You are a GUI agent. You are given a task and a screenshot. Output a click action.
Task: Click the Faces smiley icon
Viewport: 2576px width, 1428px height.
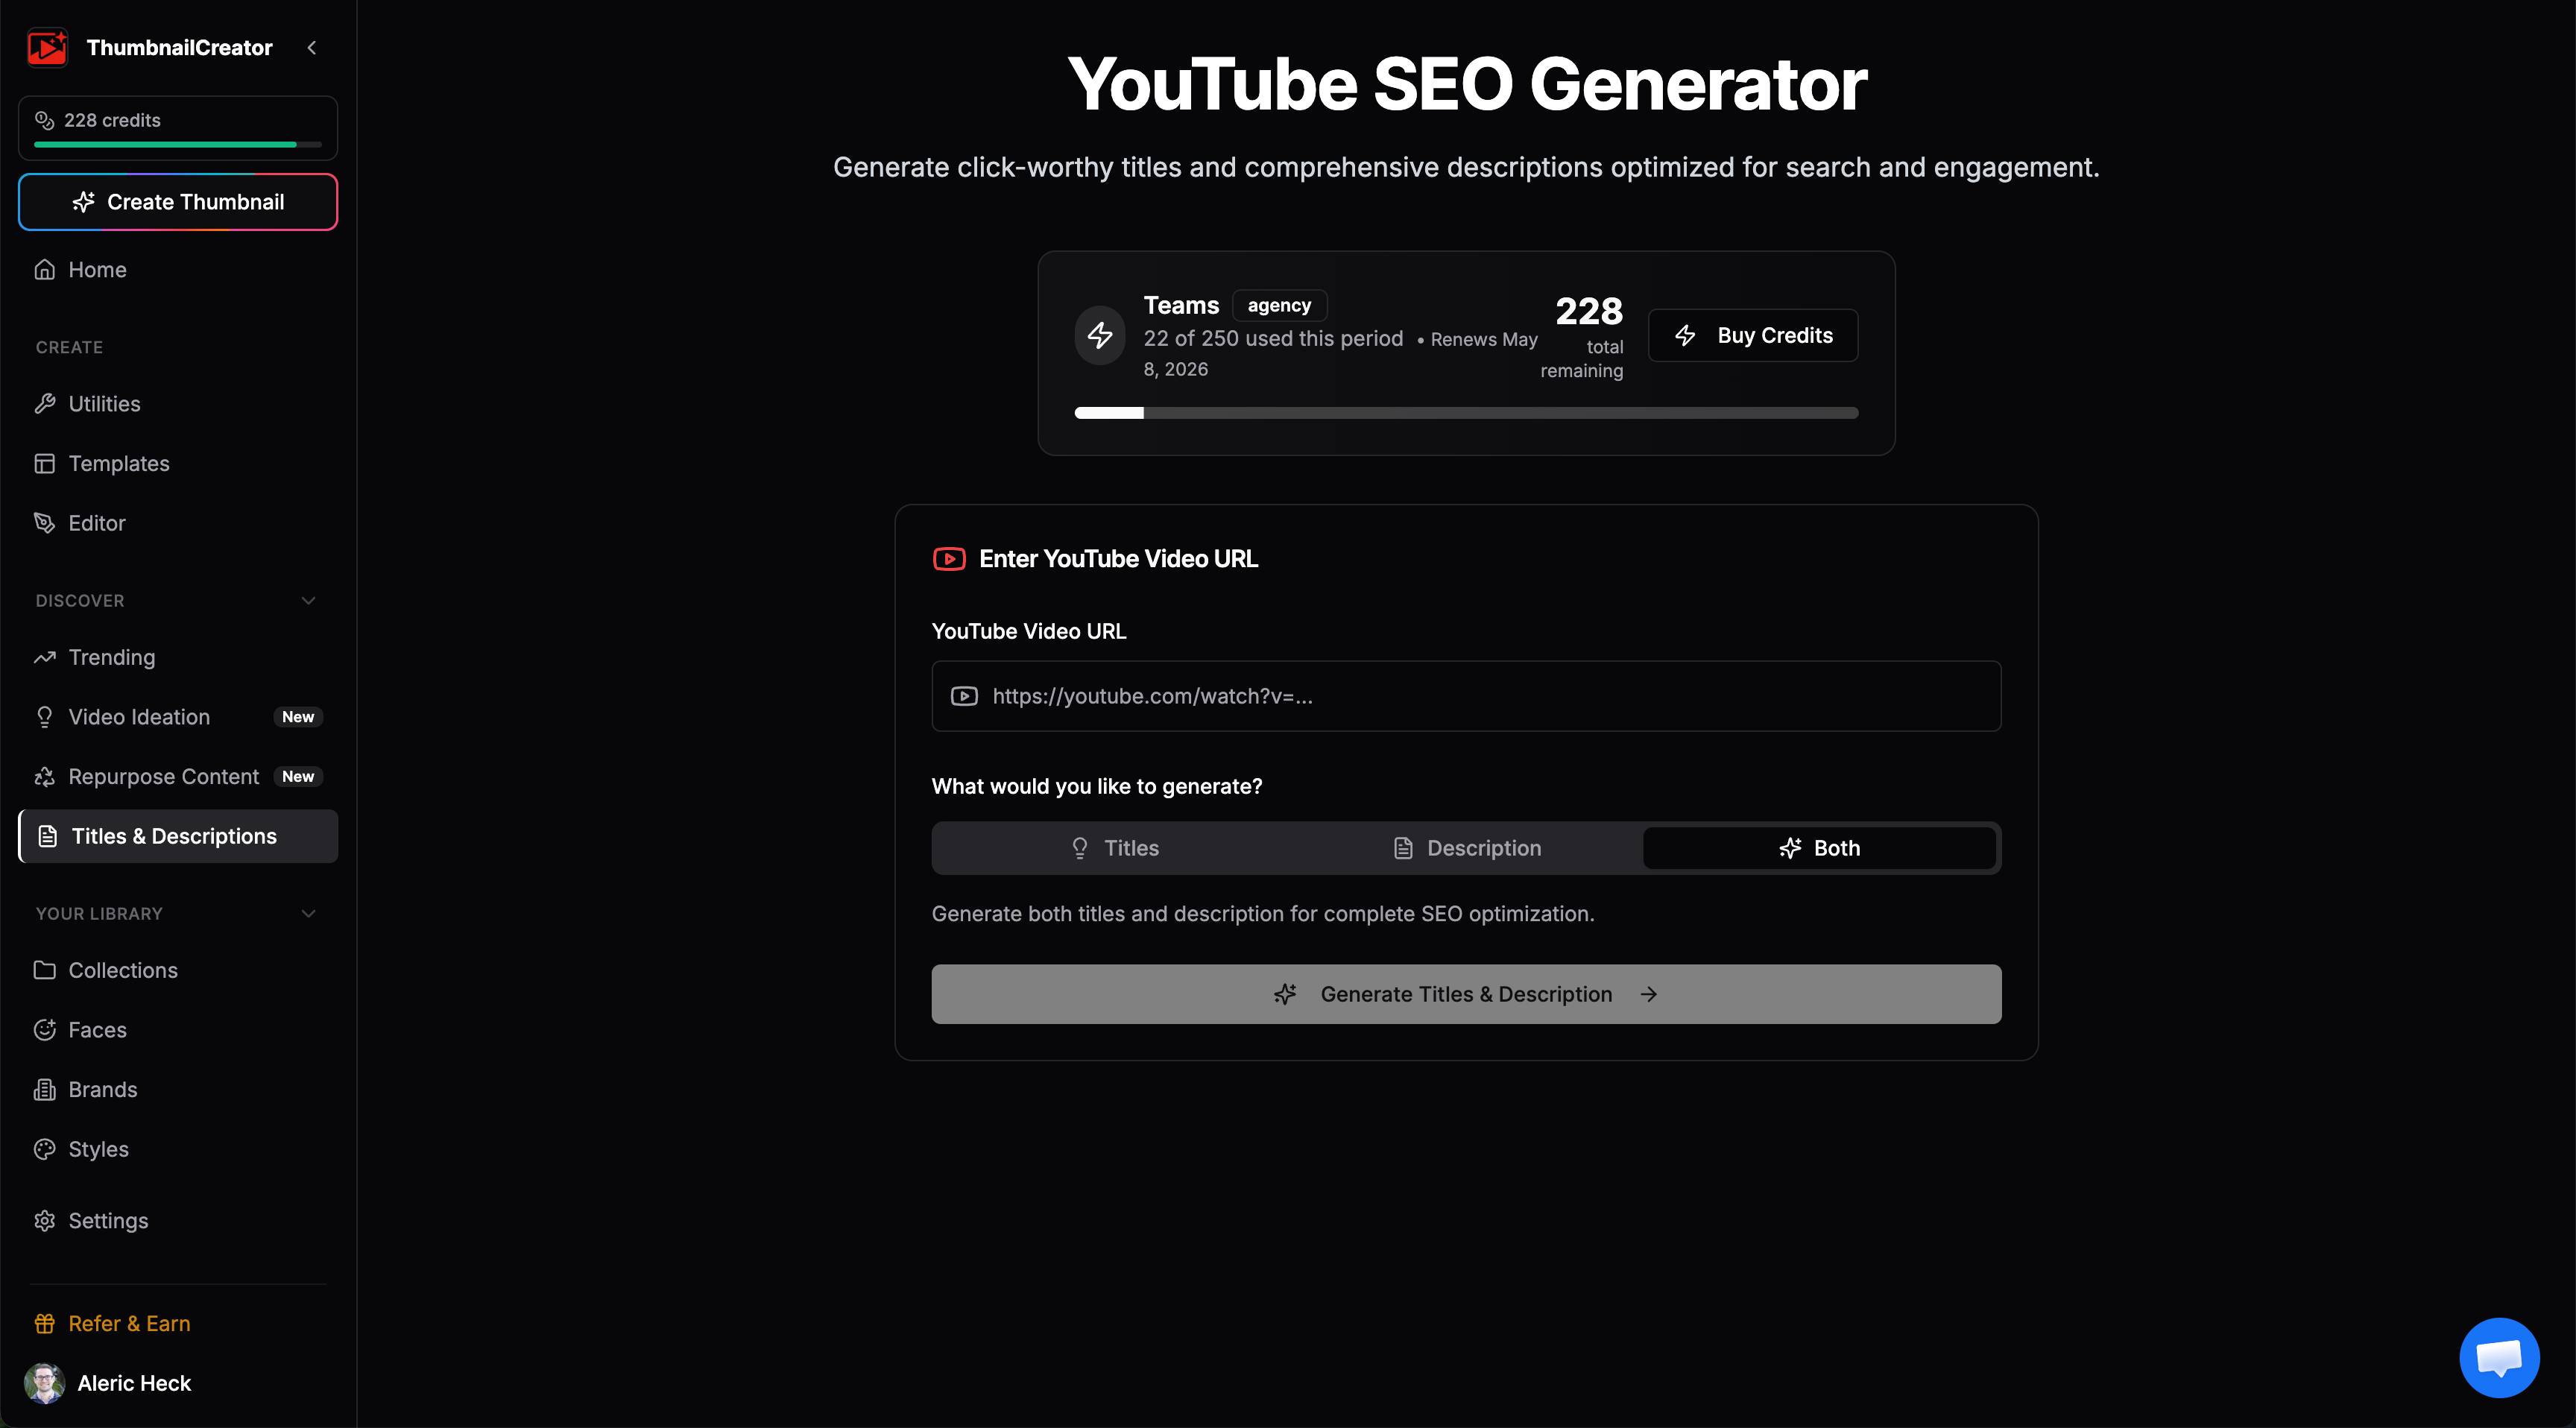[x=44, y=1030]
